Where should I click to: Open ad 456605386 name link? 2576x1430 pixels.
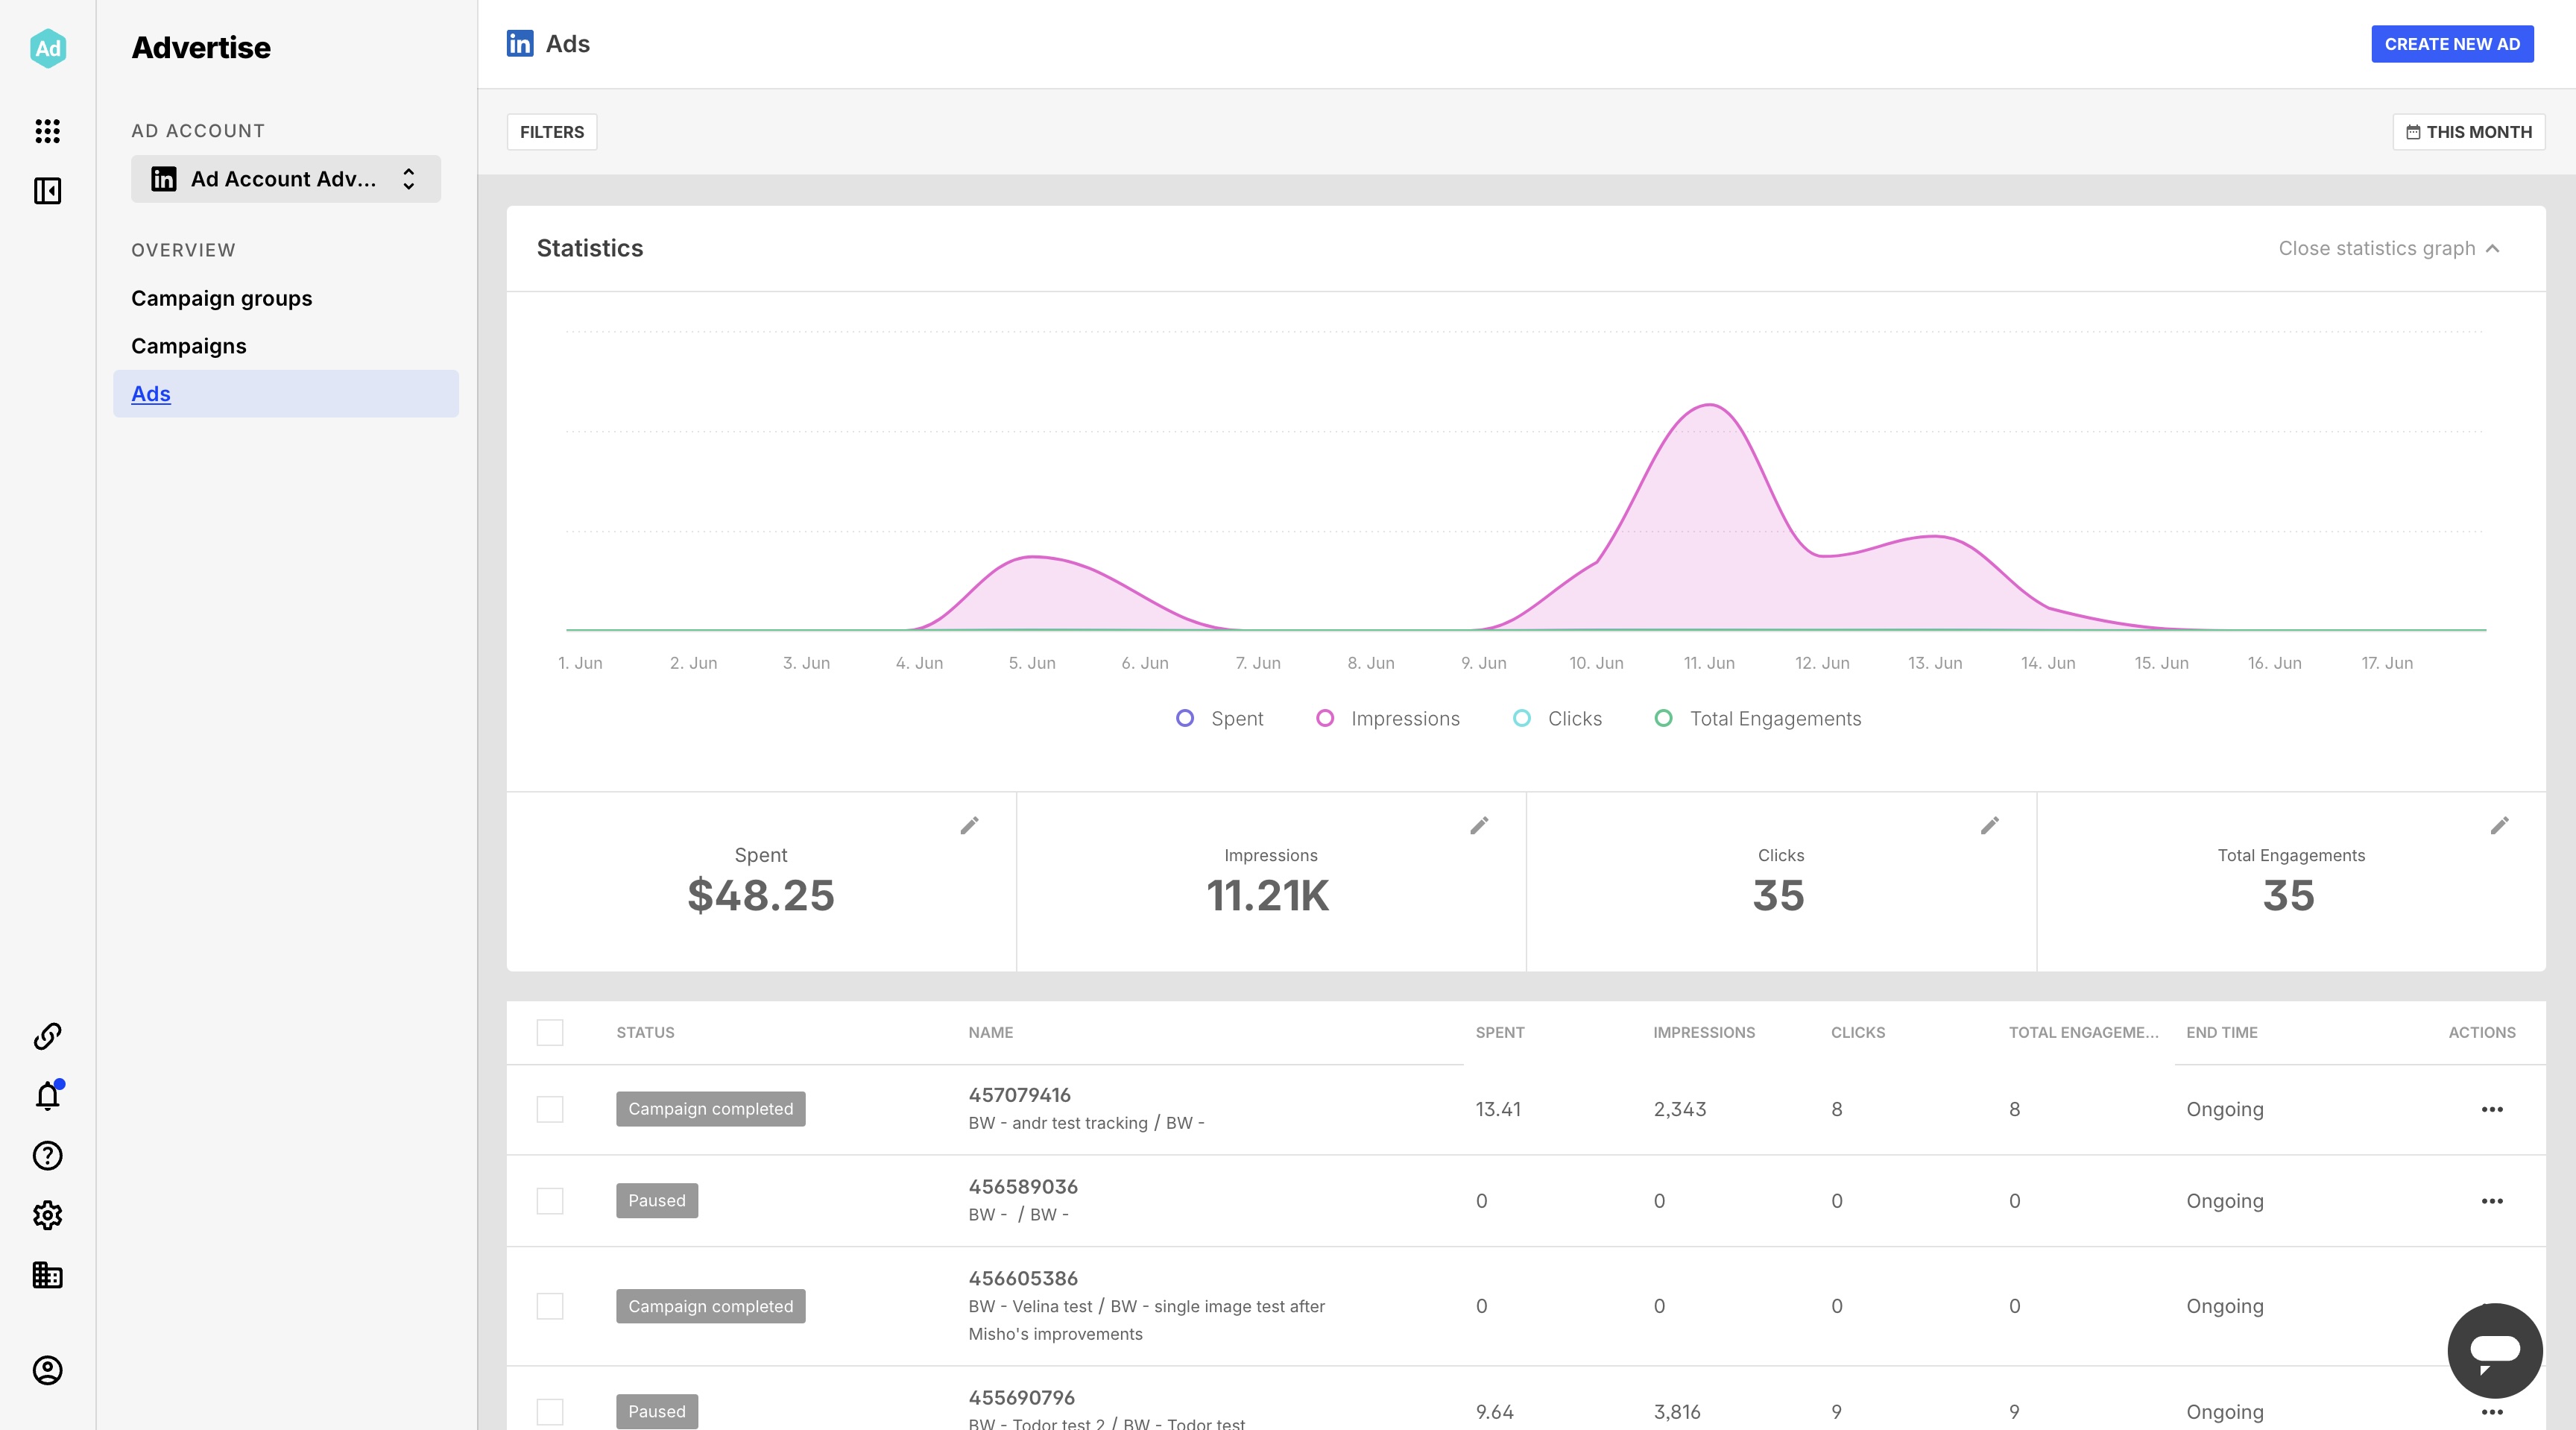click(x=1023, y=1278)
